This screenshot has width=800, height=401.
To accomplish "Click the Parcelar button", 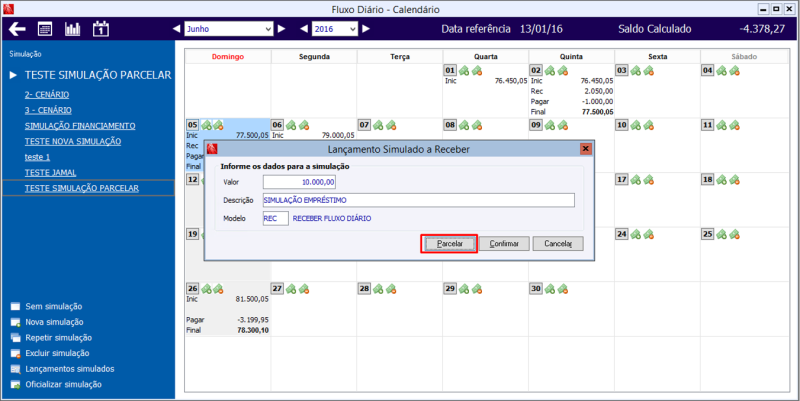I will click(449, 244).
